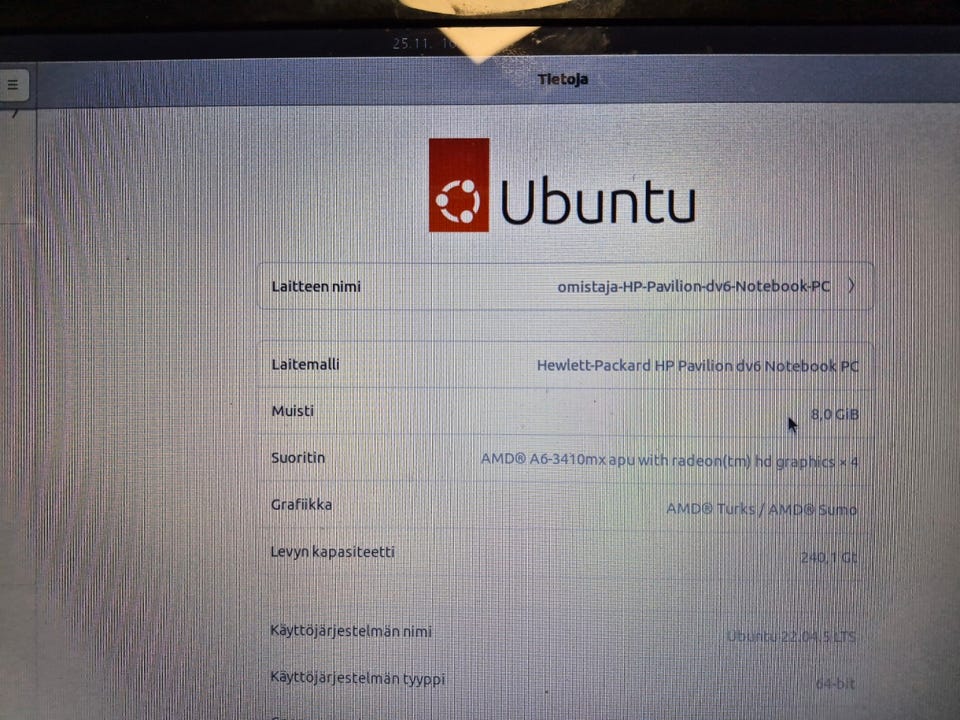Select the AMD A6-3410mx processor value

669,460
